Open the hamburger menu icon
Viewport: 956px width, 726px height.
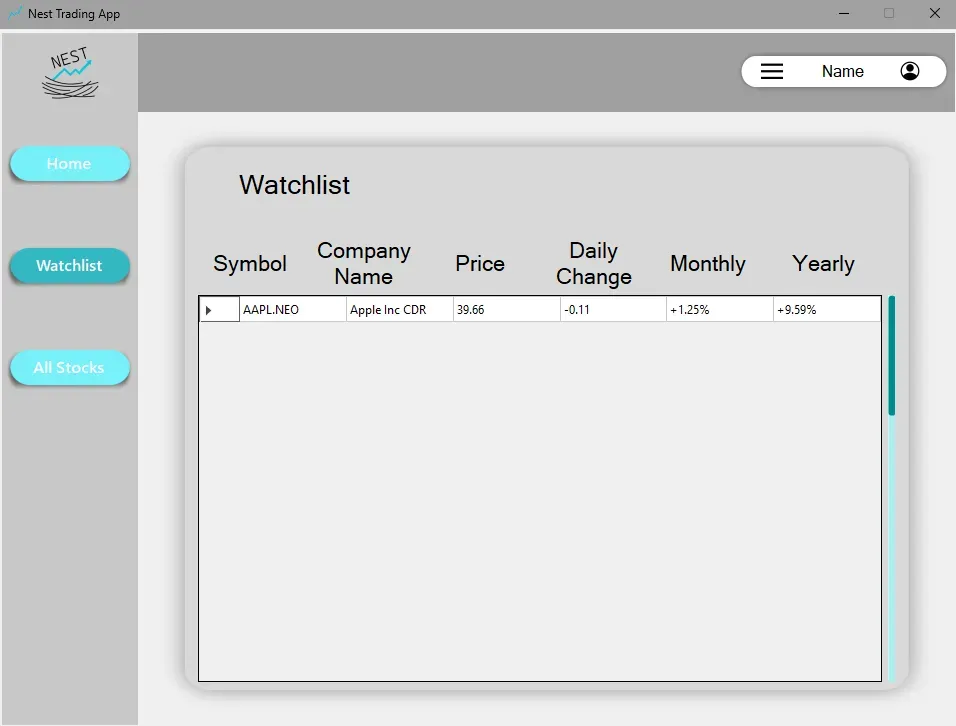pyautogui.click(x=771, y=71)
